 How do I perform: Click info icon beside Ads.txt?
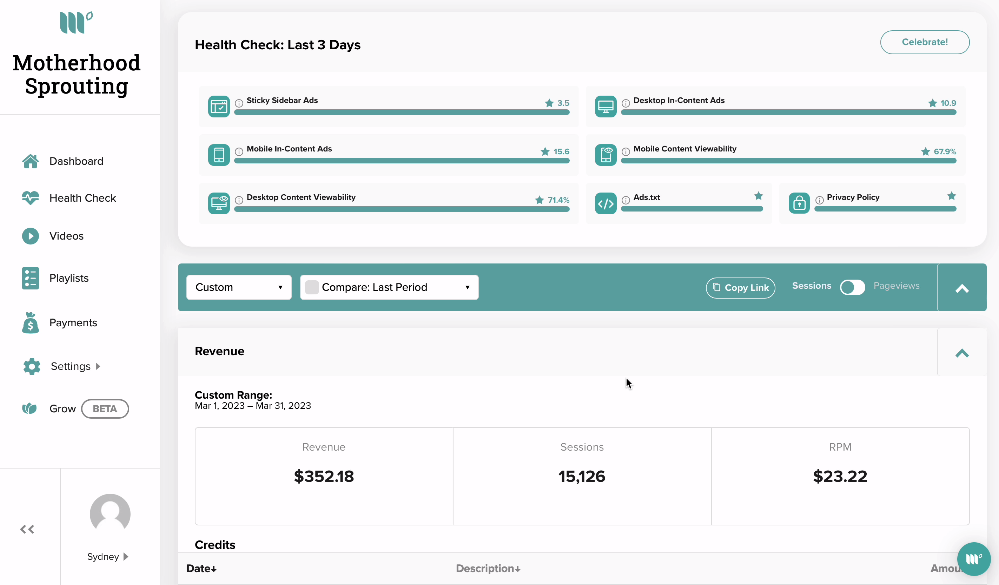(626, 200)
